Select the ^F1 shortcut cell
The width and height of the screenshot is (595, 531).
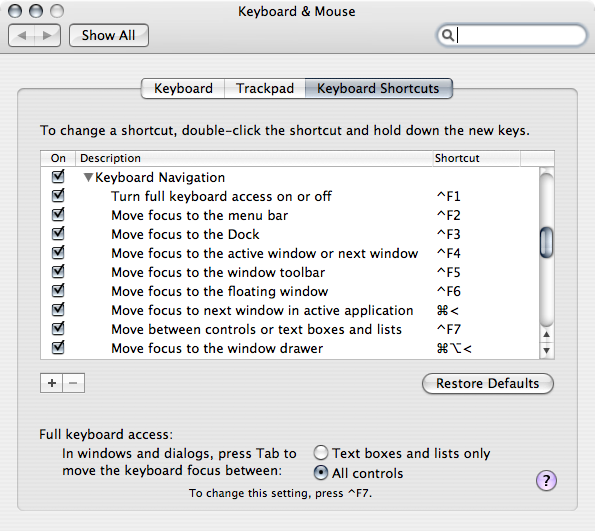click(x=448, y=197)
